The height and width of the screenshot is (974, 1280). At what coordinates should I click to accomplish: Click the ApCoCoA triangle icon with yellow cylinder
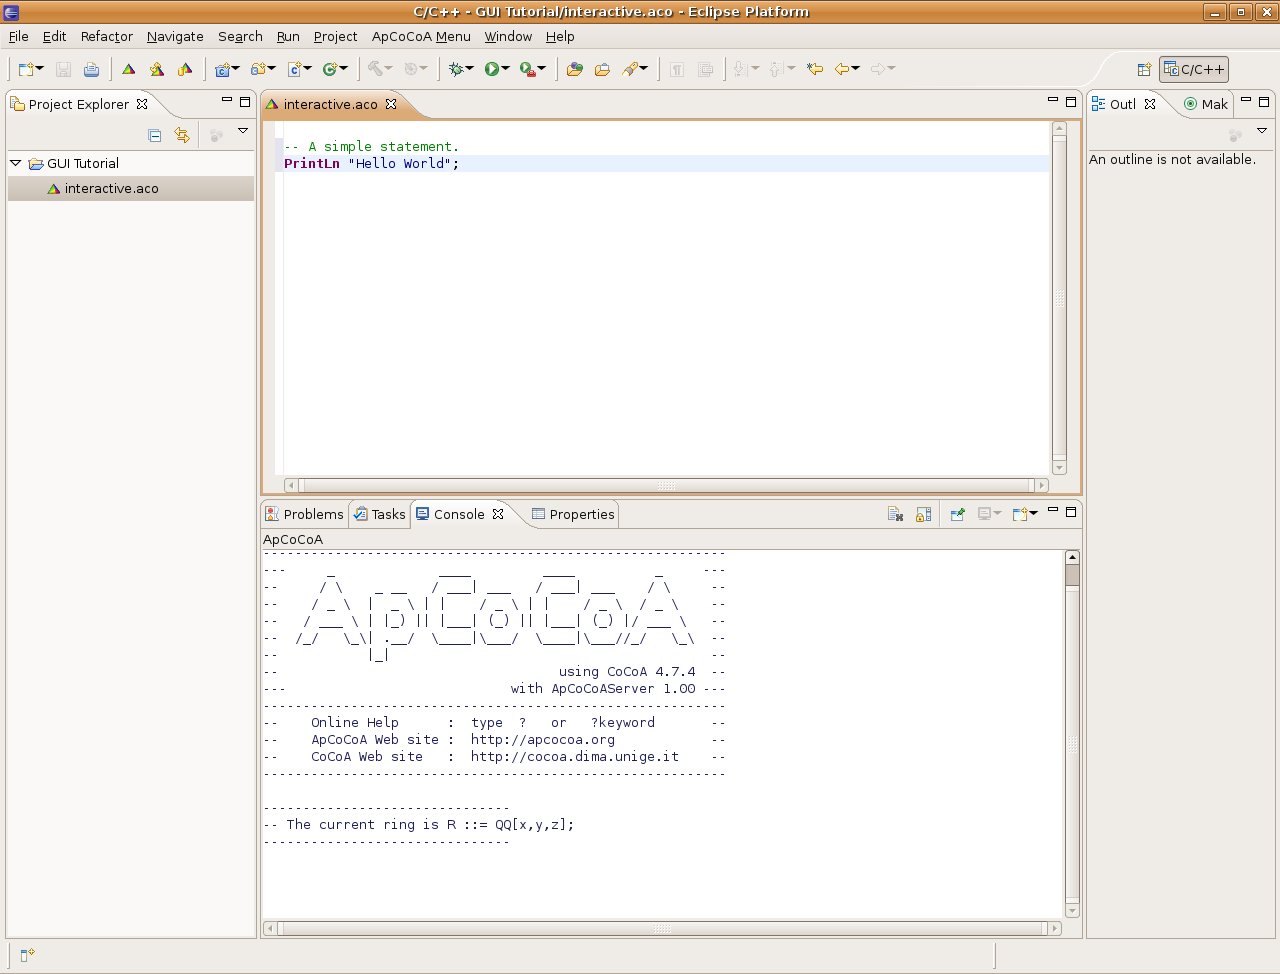point(185,69)
